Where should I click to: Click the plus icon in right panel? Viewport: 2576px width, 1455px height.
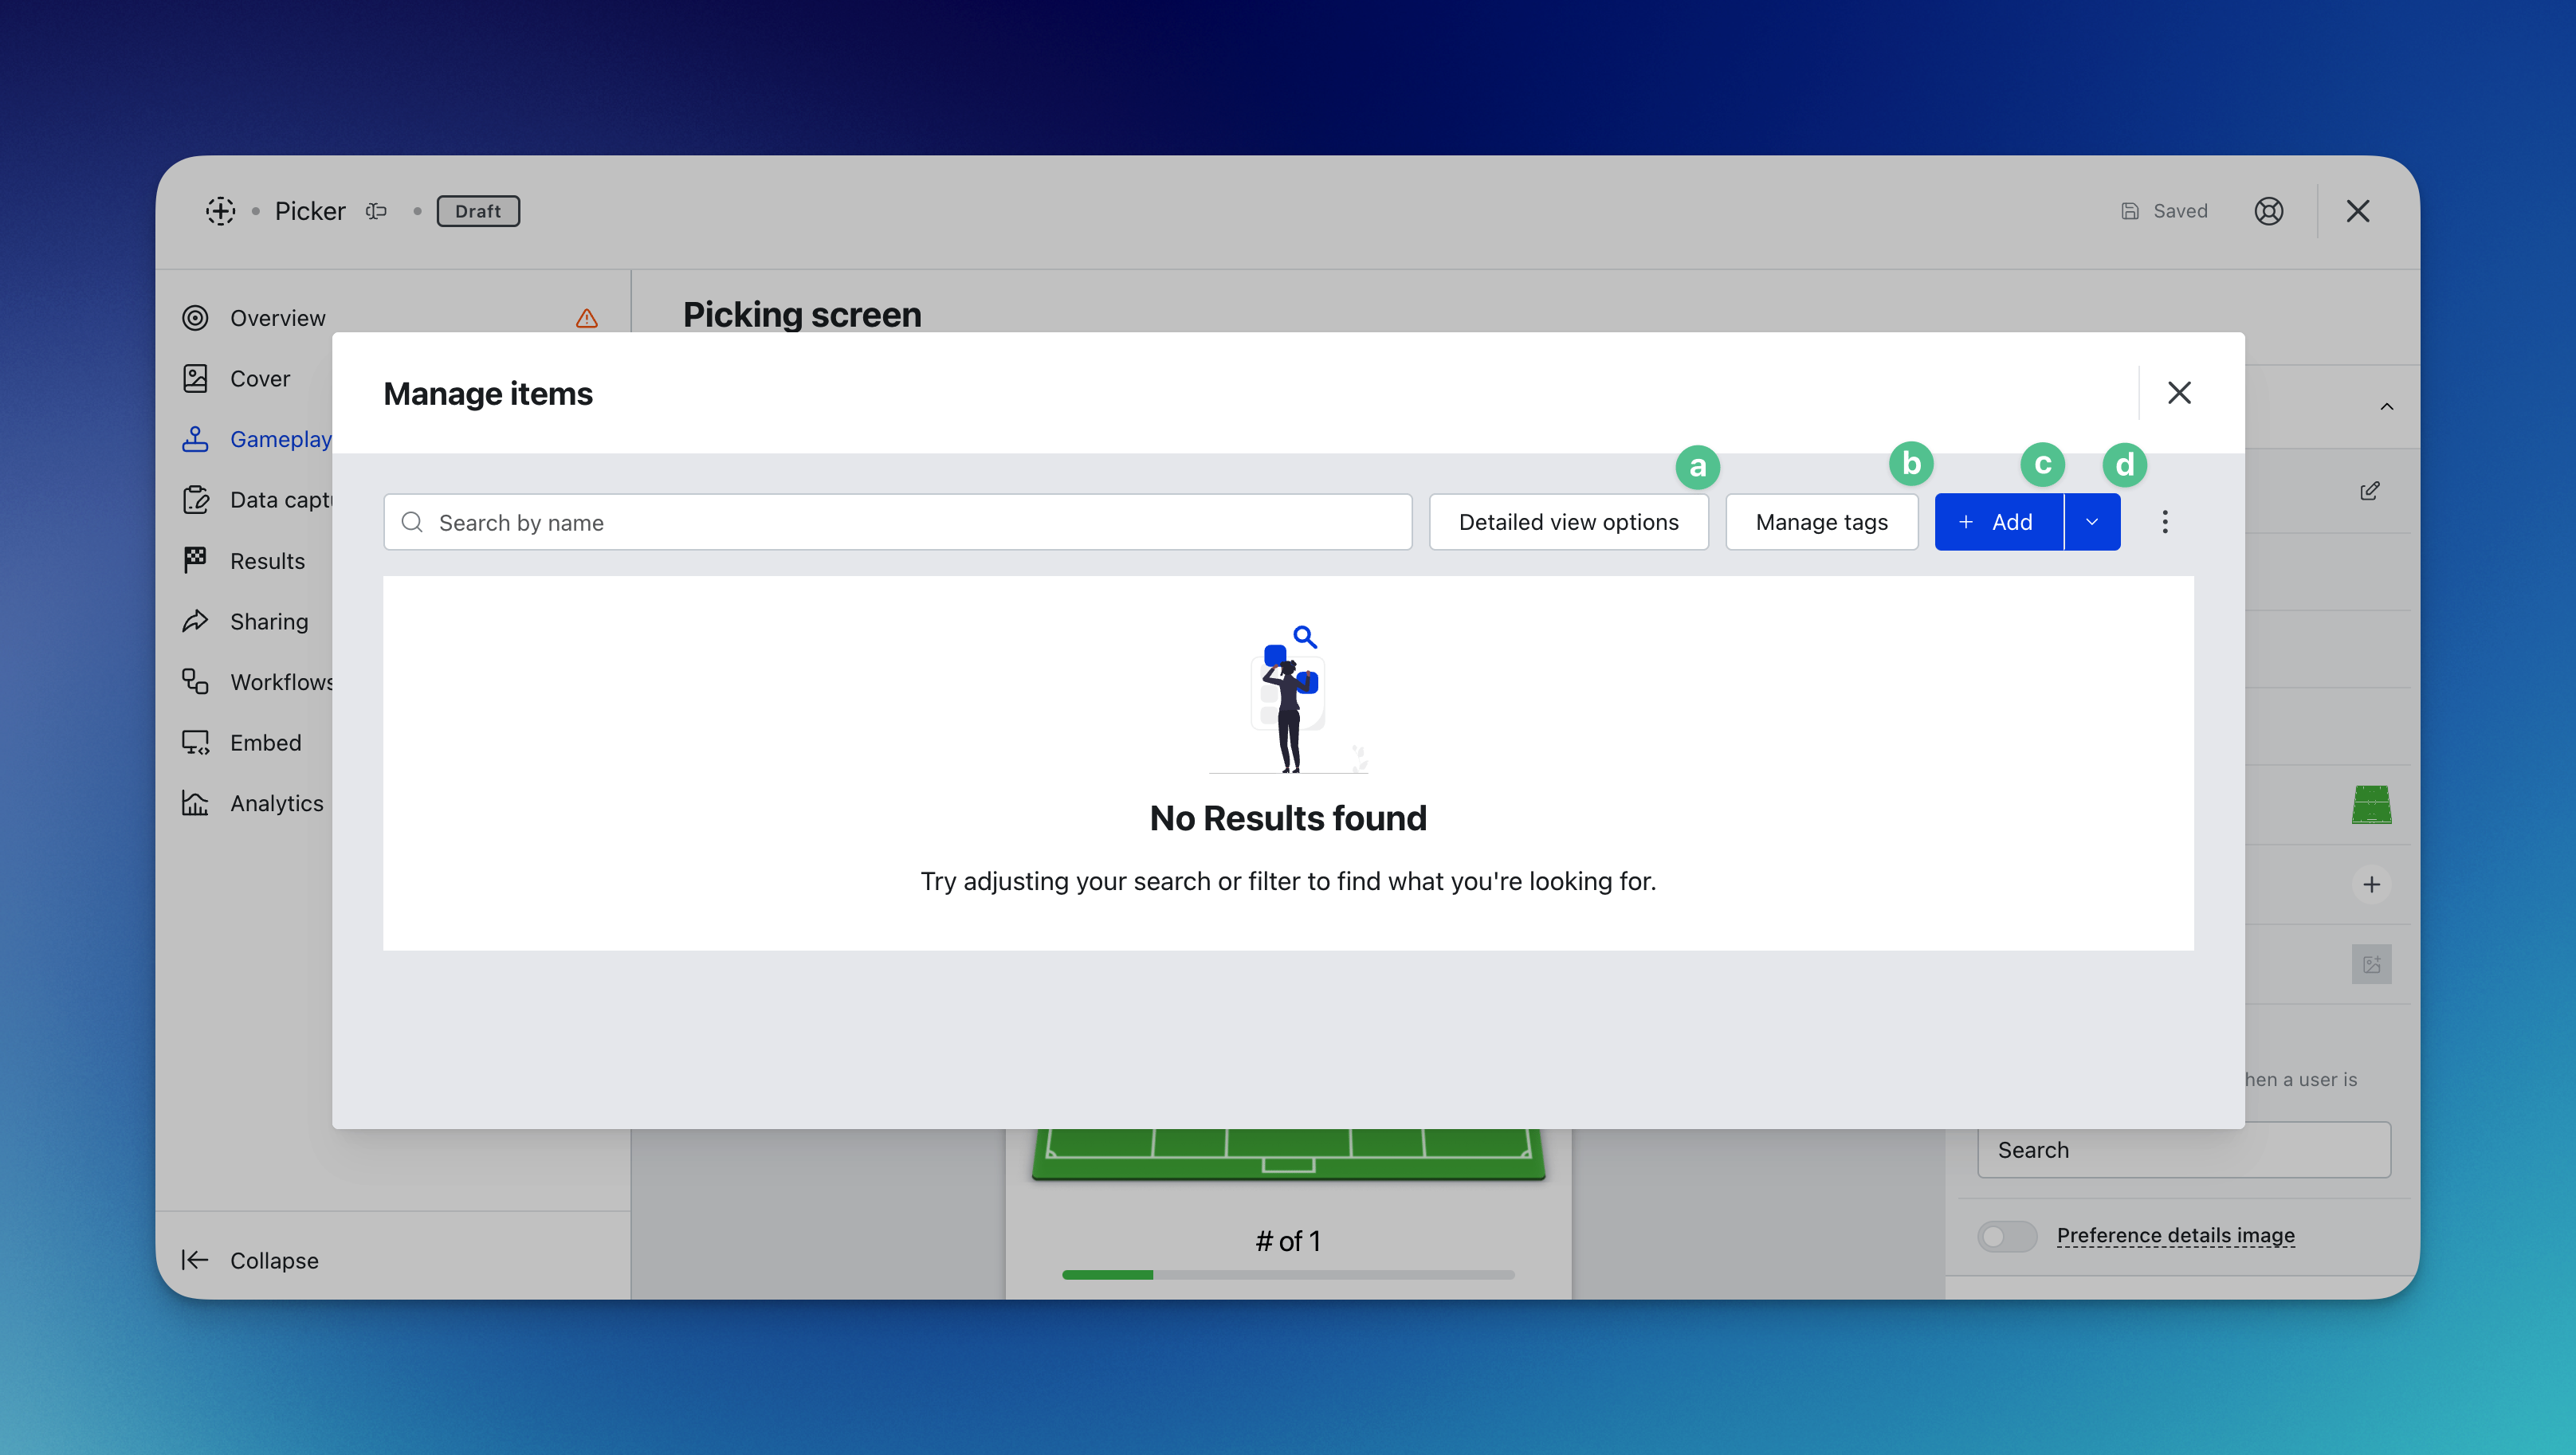[x=2371, y=884]
